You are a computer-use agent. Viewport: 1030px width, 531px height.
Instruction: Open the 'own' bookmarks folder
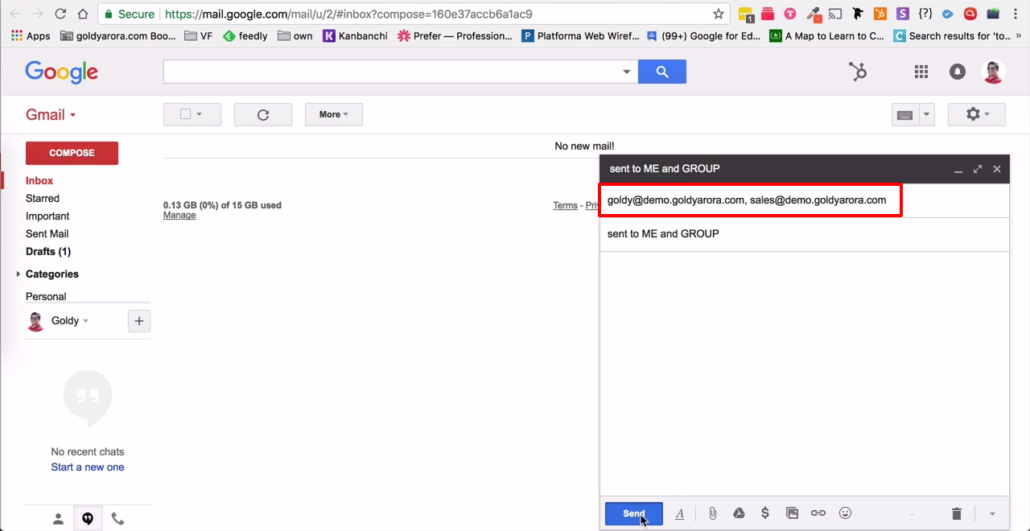coord(296,36)
